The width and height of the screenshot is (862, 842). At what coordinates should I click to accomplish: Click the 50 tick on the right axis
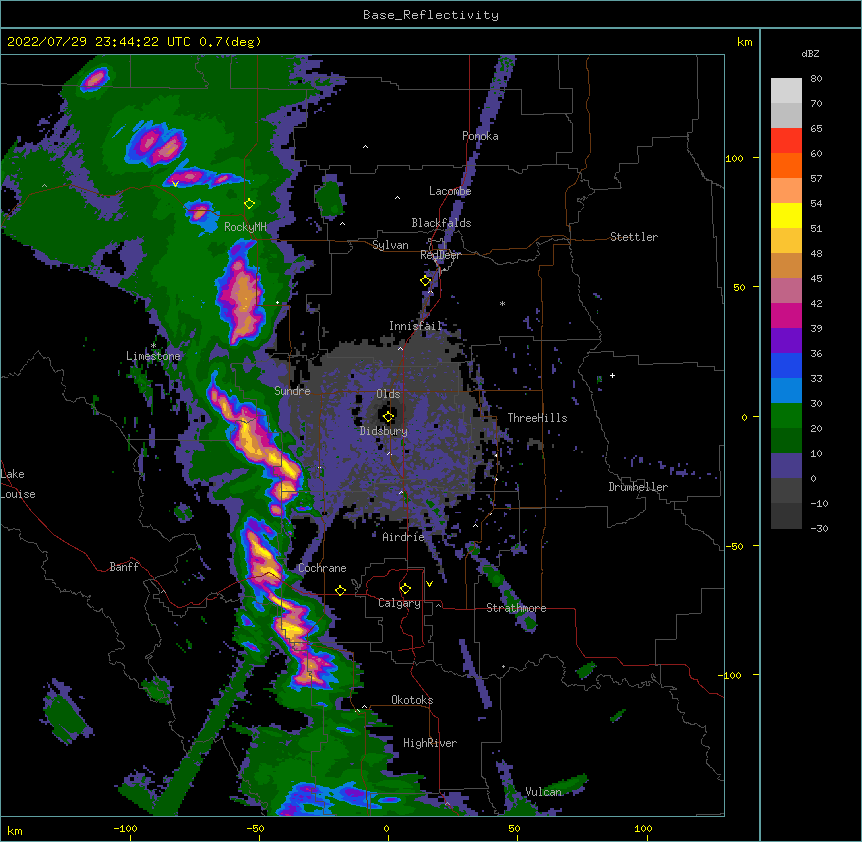point(739,287)
